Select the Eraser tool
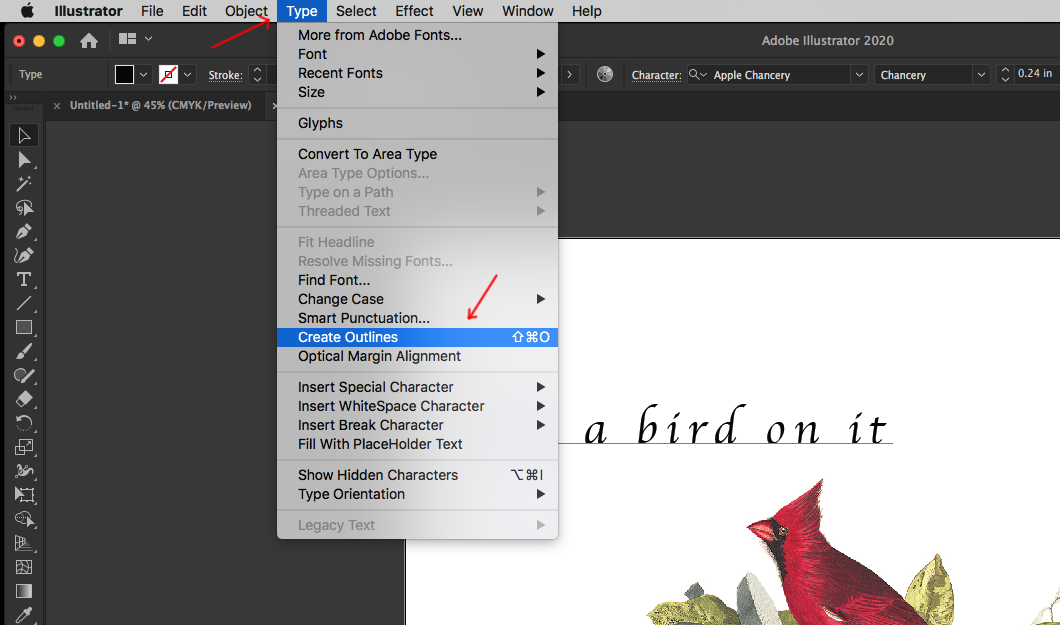This screenshot has width=1060, height=625. (25, 400)
